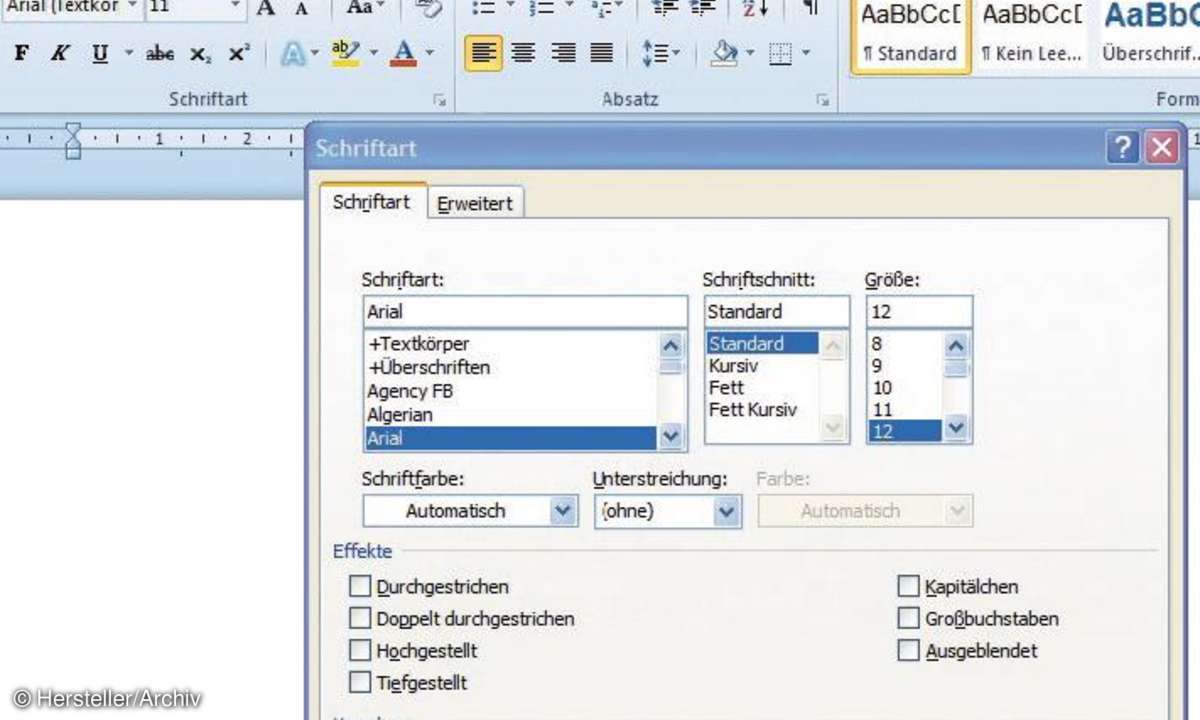Click the numbered list icon
1200x720 pixels.
pyautogui.click(x=540, y=8)
